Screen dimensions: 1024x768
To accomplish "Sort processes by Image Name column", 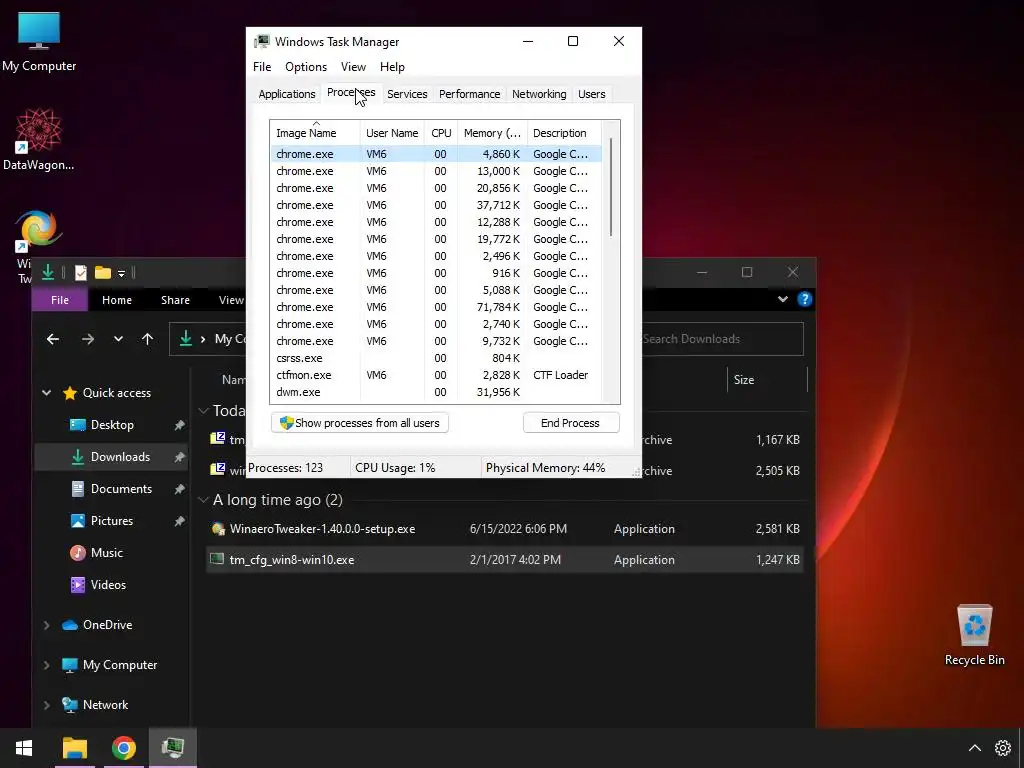I will pos(315,133).
